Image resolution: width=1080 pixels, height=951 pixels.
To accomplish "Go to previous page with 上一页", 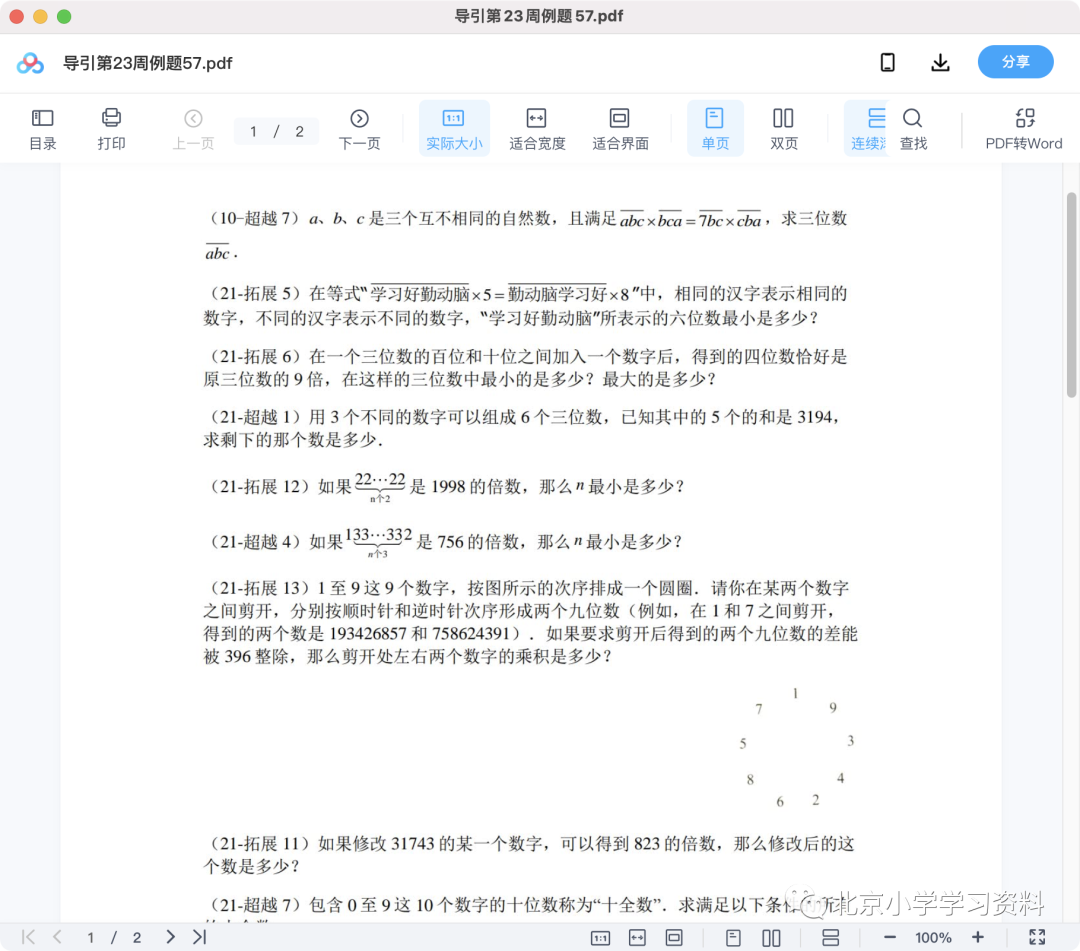I will coord(193,129).
